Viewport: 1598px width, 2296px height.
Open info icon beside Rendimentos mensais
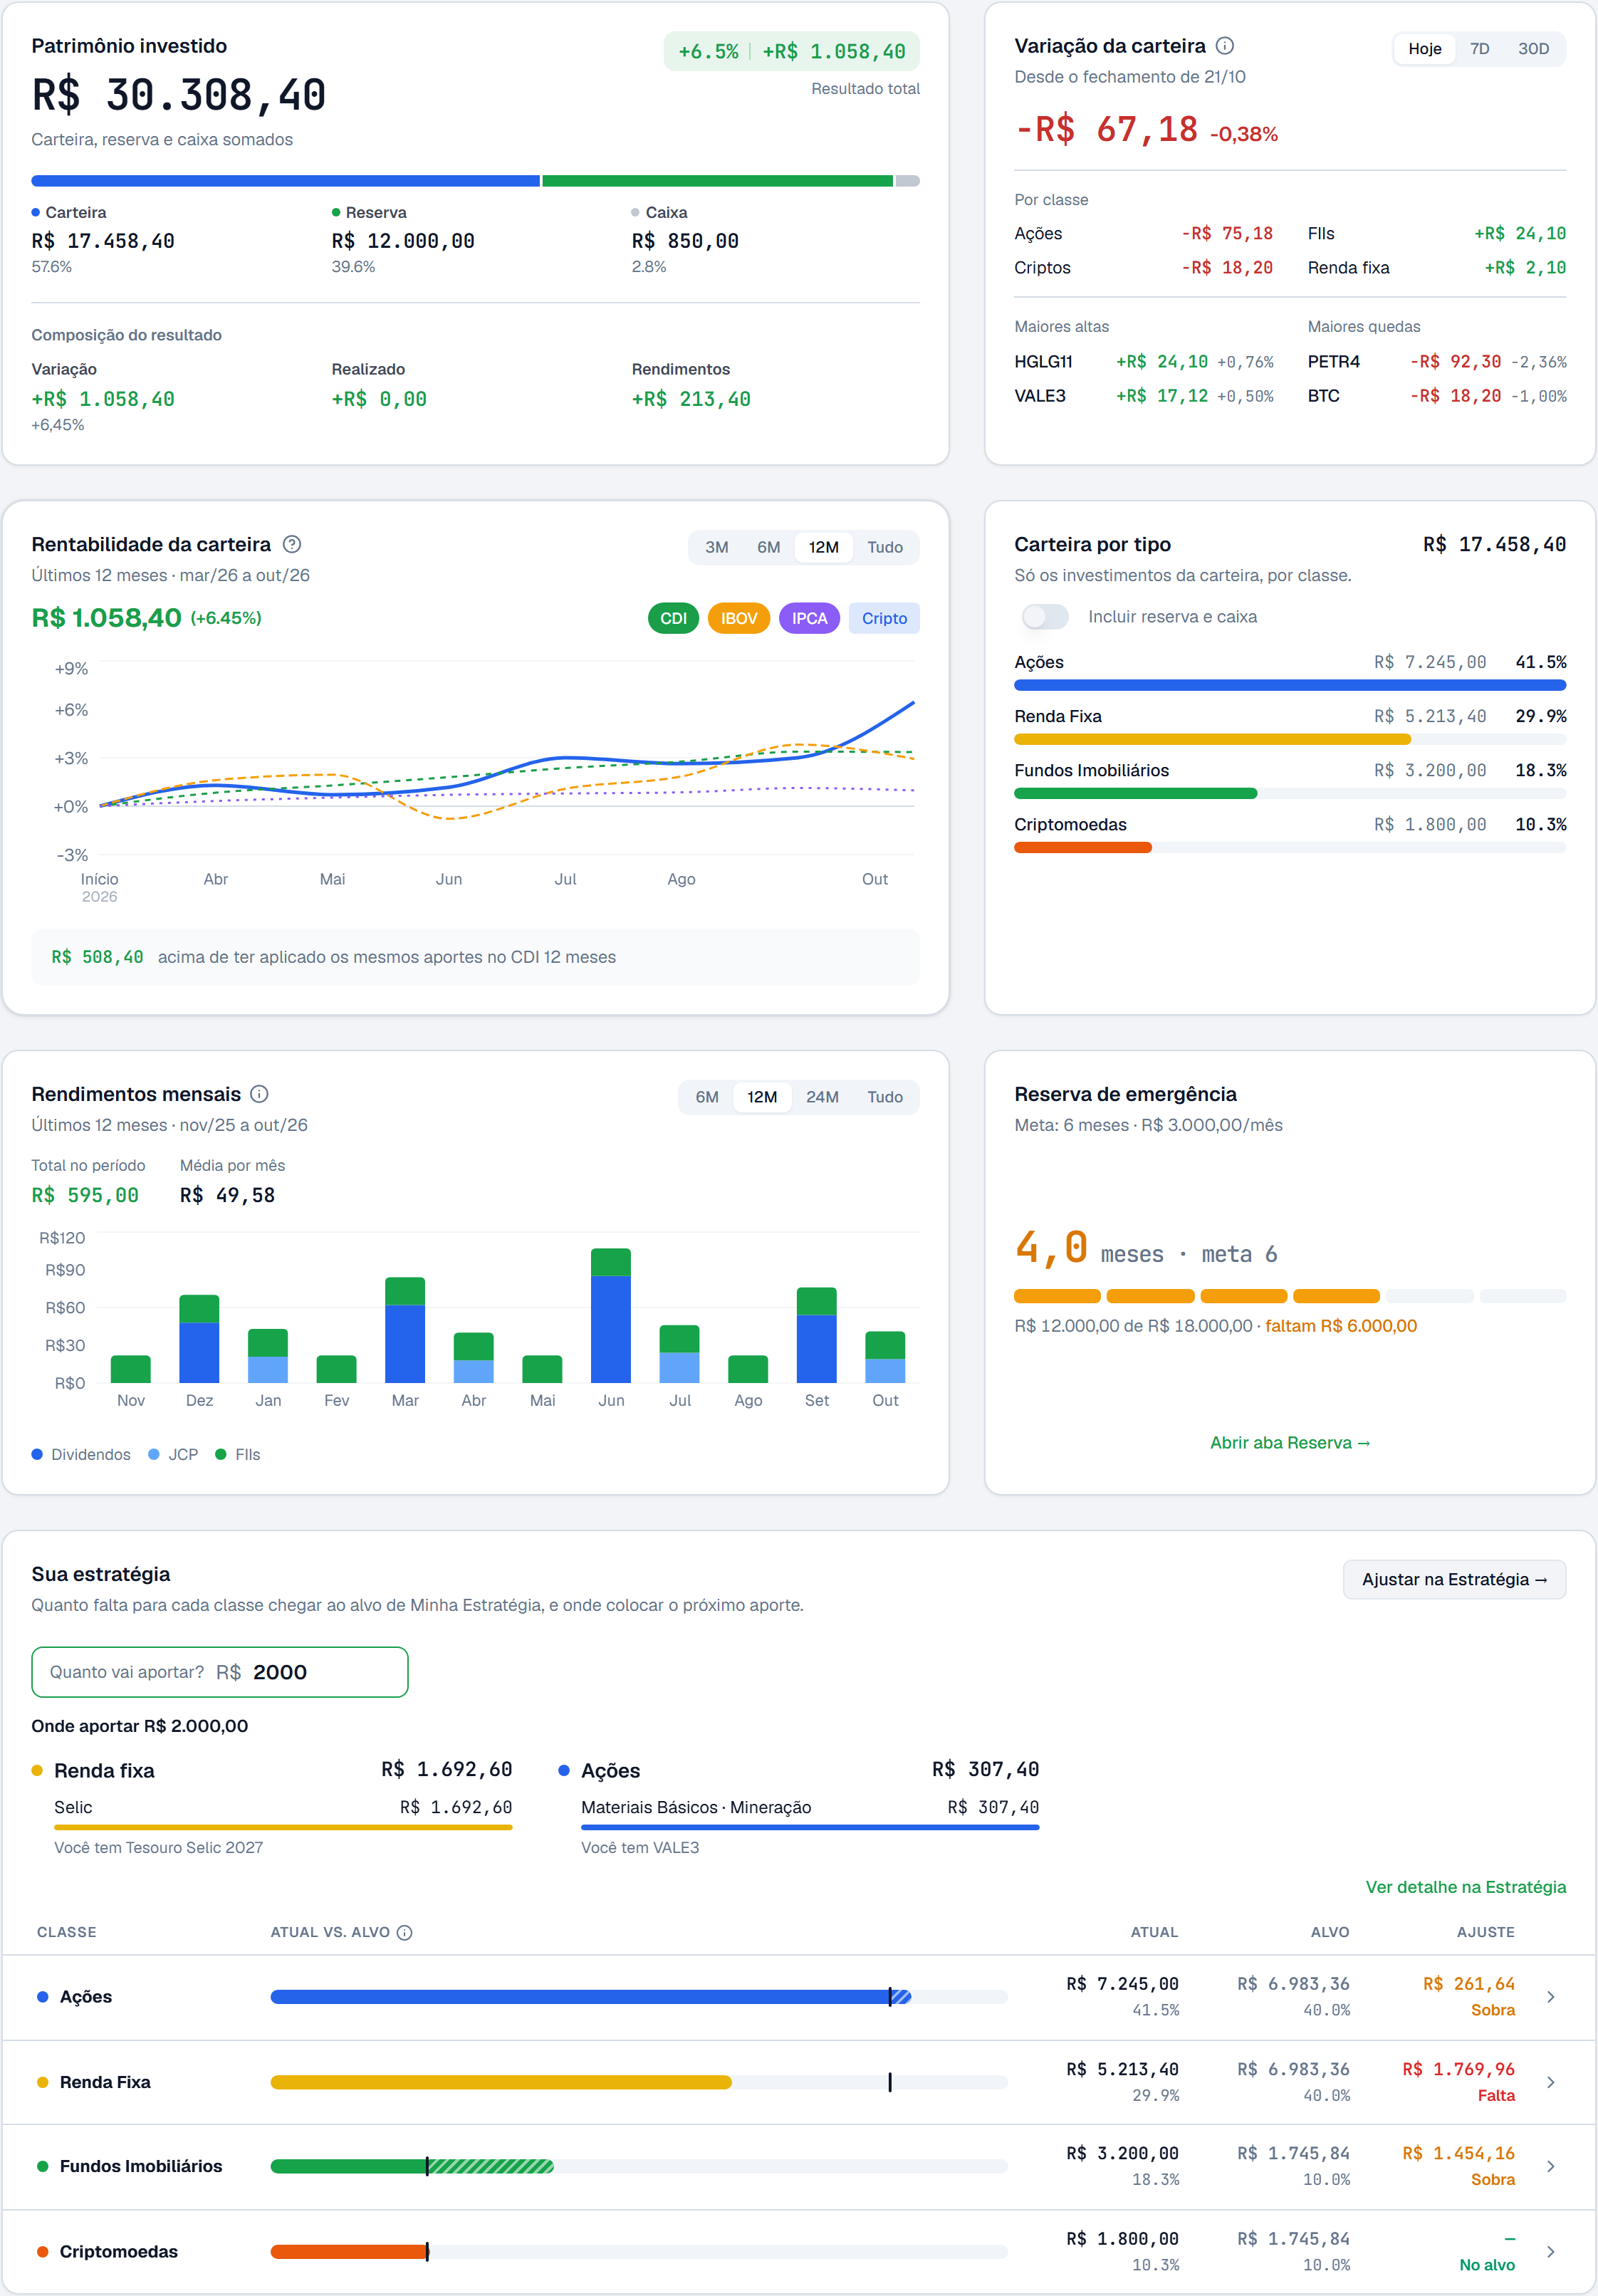tap(259, 1094)
